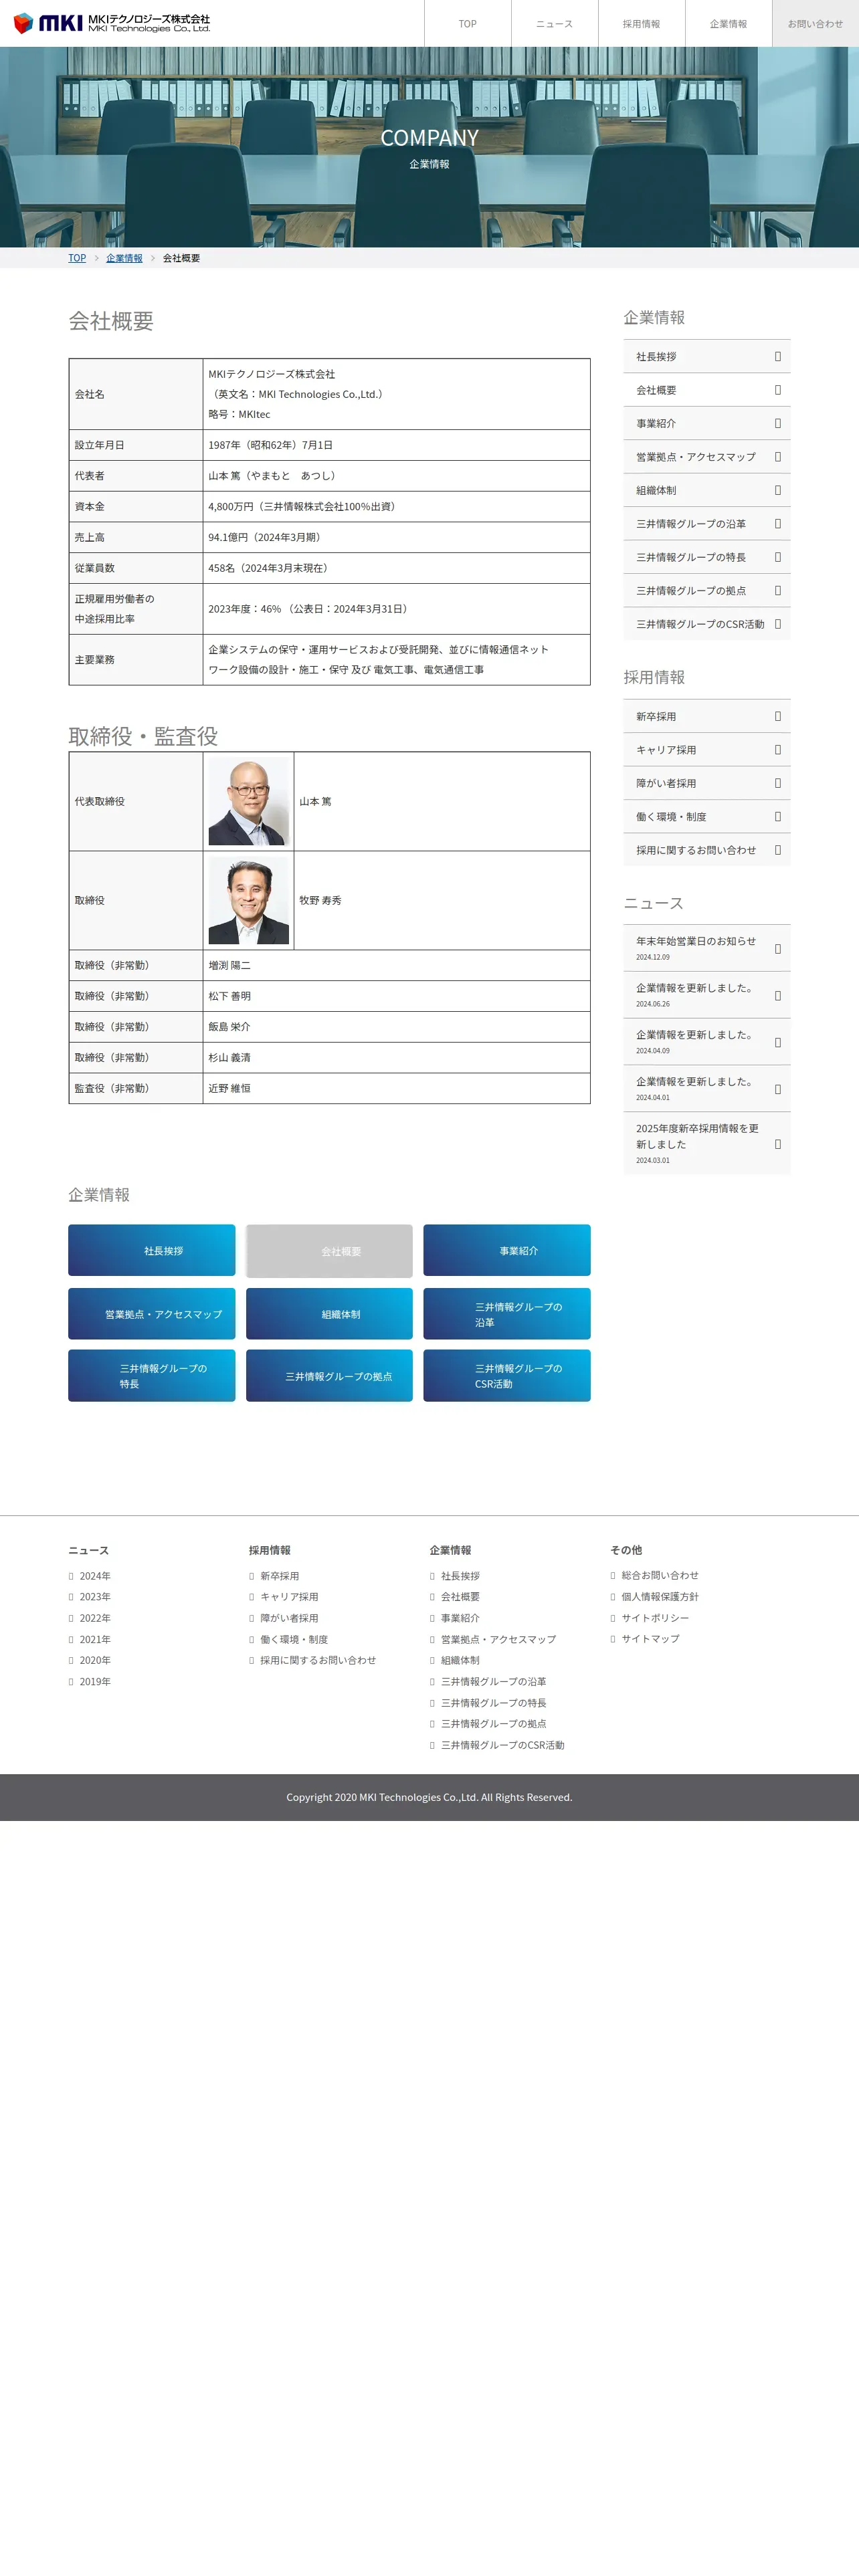Screen dimensions: 859x2576
Task: Open footer link 採用に関するお問い合わせ
Action: point(318,1660)
